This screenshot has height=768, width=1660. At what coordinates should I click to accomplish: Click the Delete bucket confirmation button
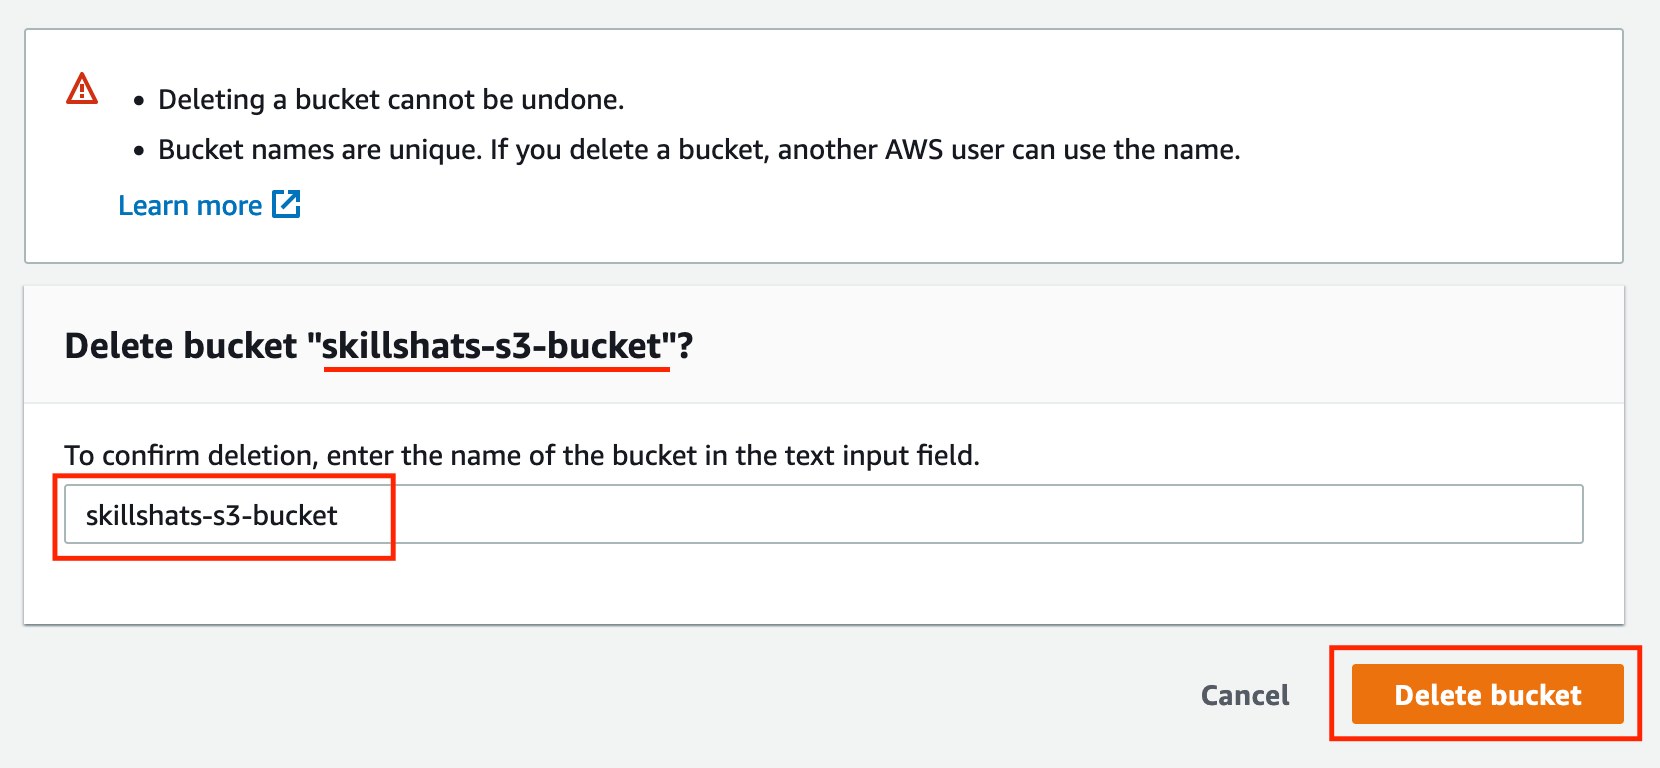(1486, 694)
